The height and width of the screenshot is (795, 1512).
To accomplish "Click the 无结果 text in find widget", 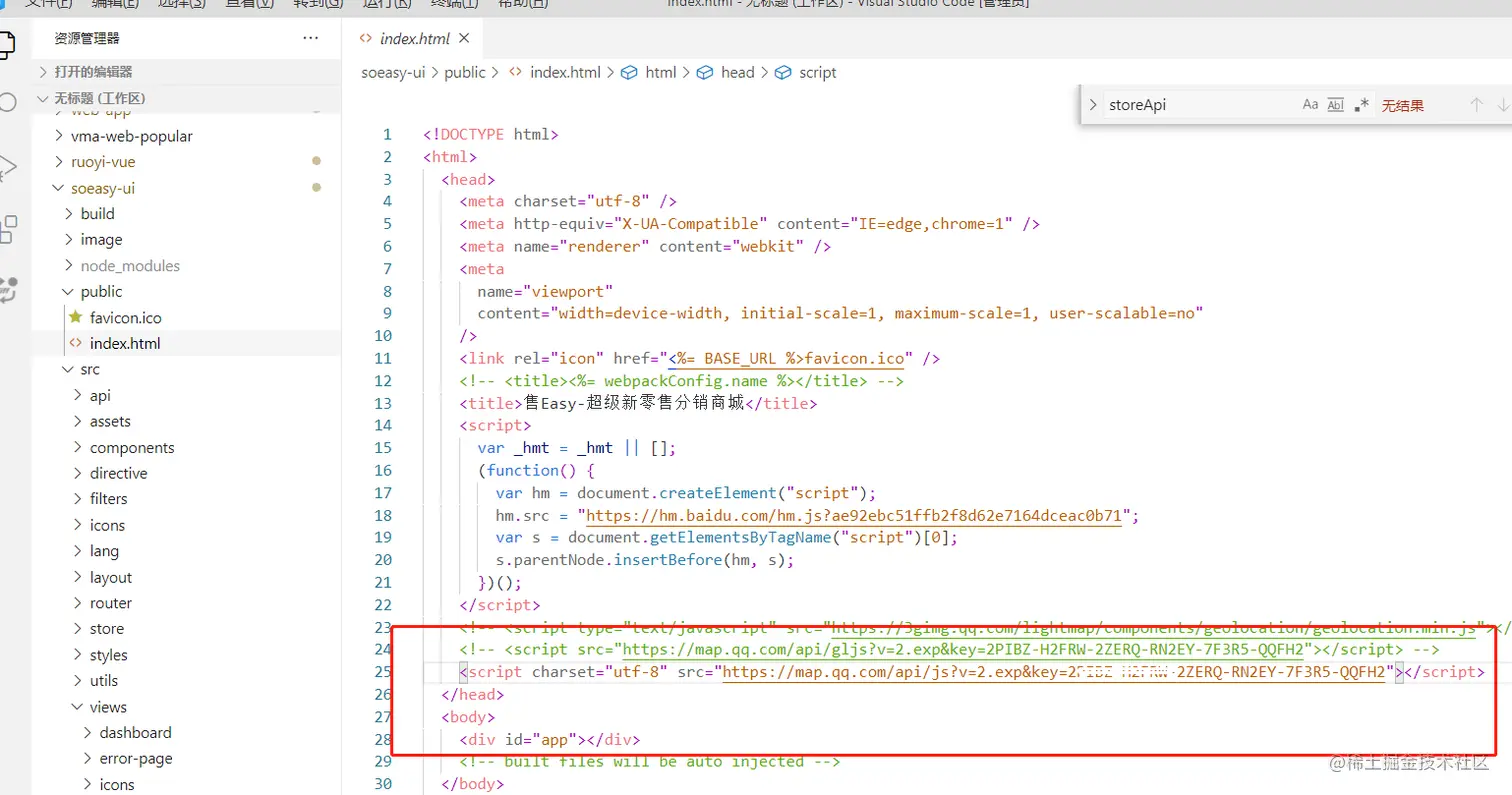I will pos(1403,105).
